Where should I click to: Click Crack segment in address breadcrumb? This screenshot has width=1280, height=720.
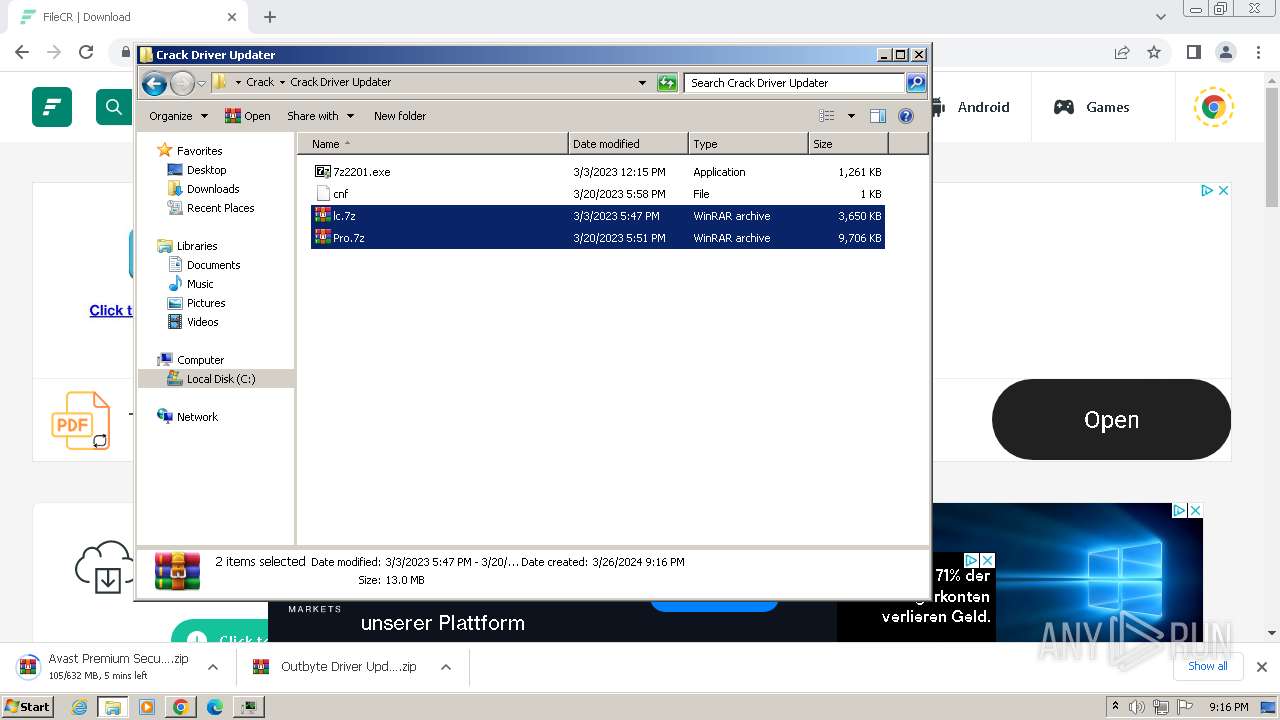[x=260, y=82]
